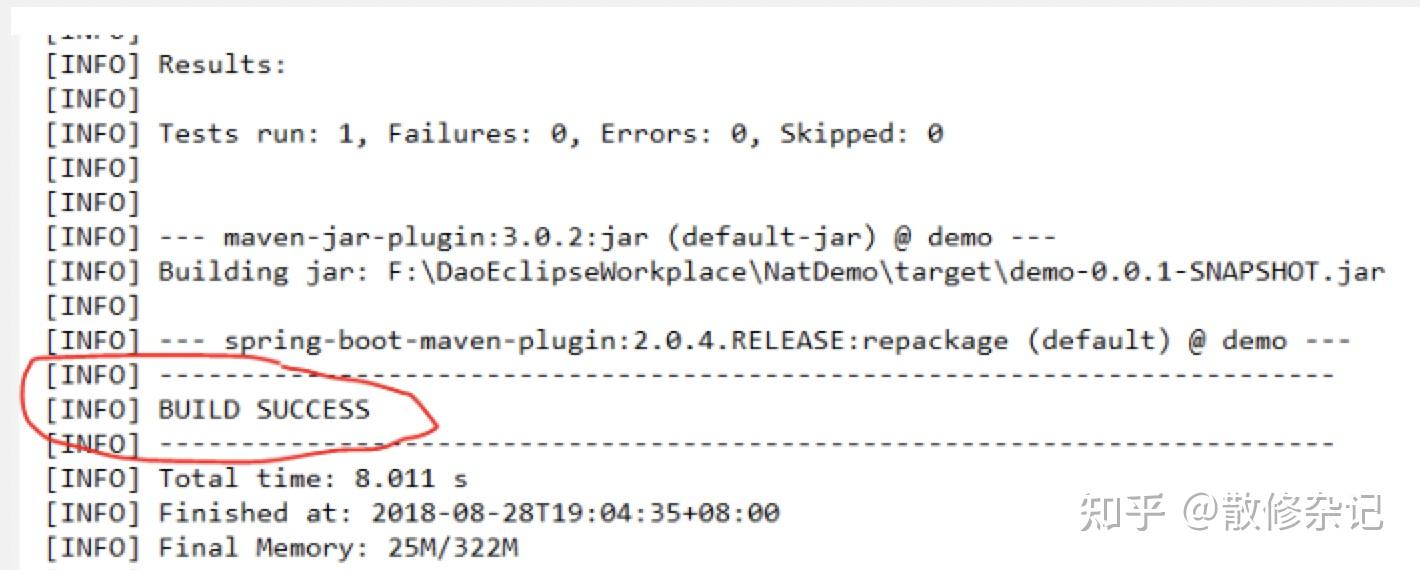
Task: Click the "Results:" line in the console
Action: [222, 65]
